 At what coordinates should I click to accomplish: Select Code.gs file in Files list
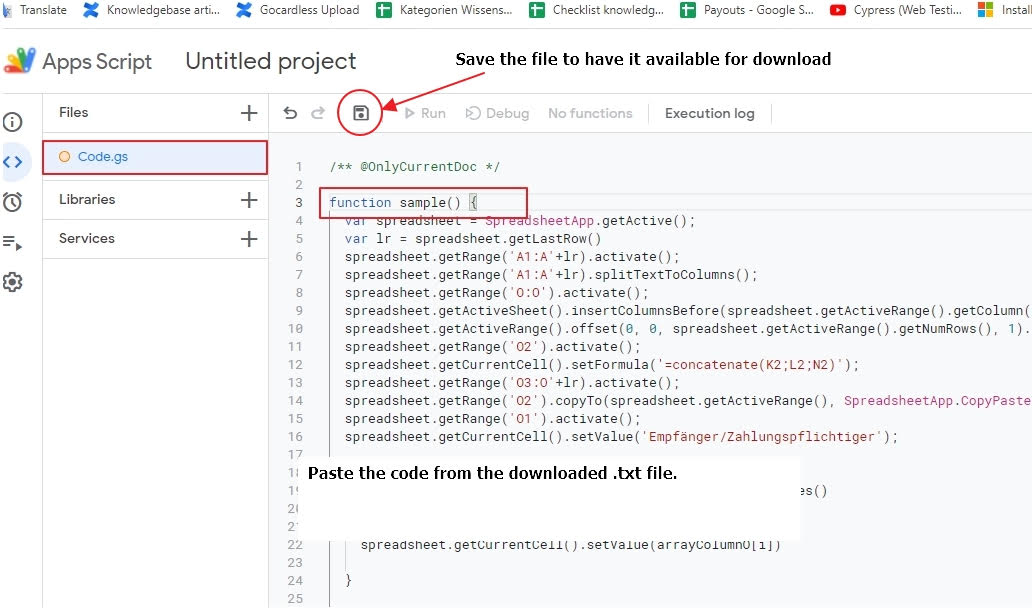click(103, 157)
